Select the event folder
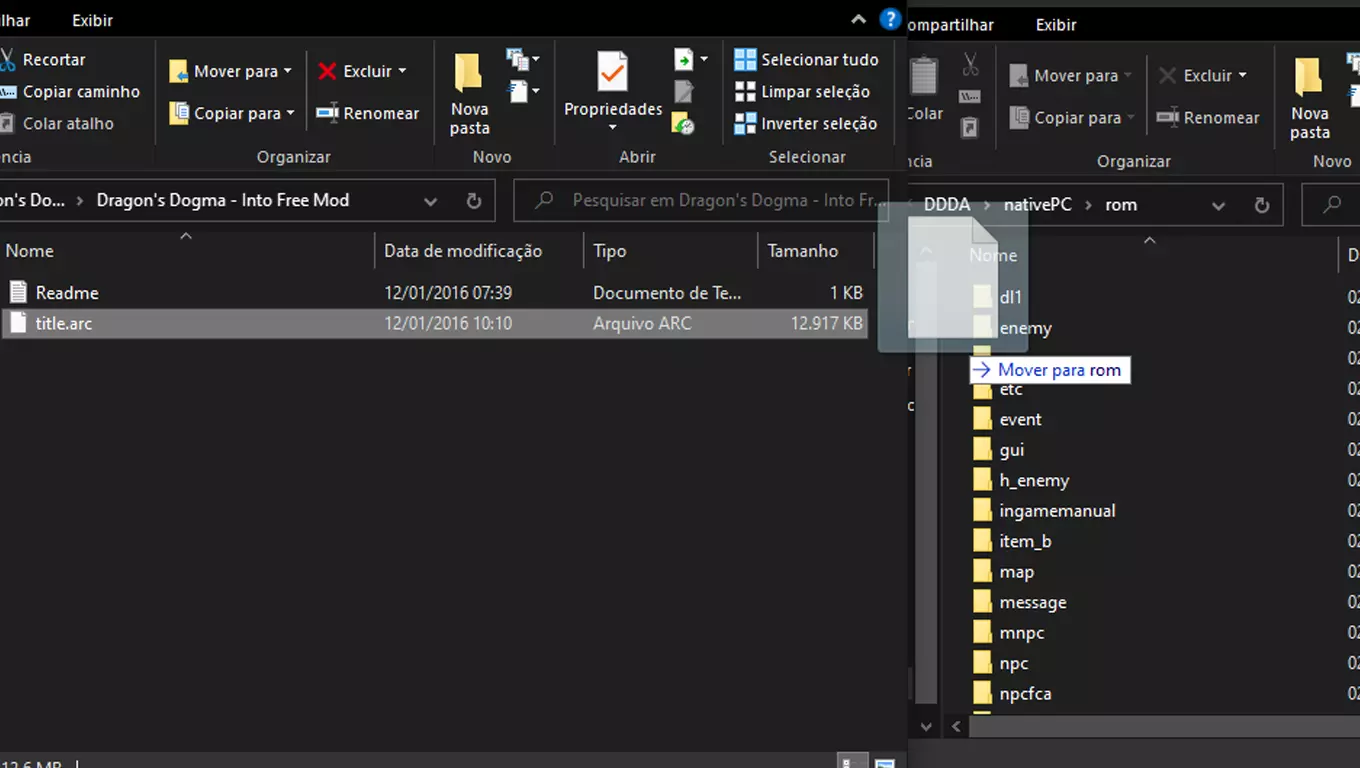 click(x=1020, y=419)
